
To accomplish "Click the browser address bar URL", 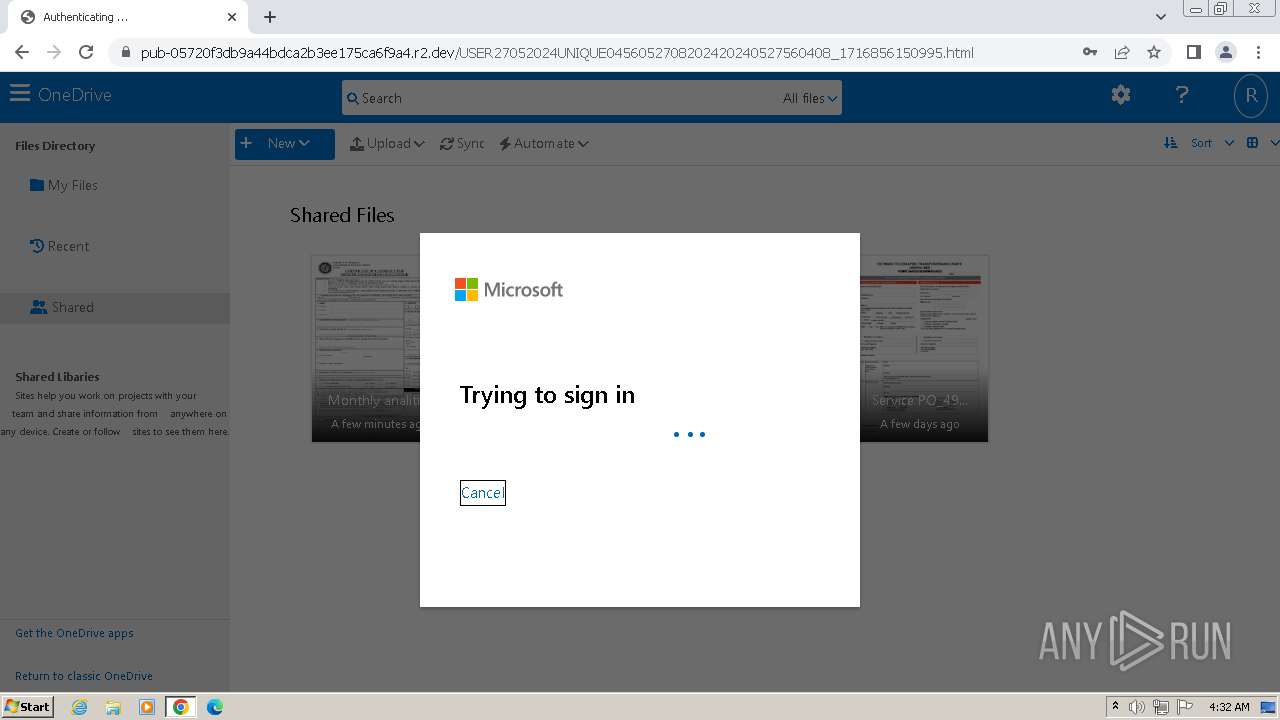I will point(557,53).
